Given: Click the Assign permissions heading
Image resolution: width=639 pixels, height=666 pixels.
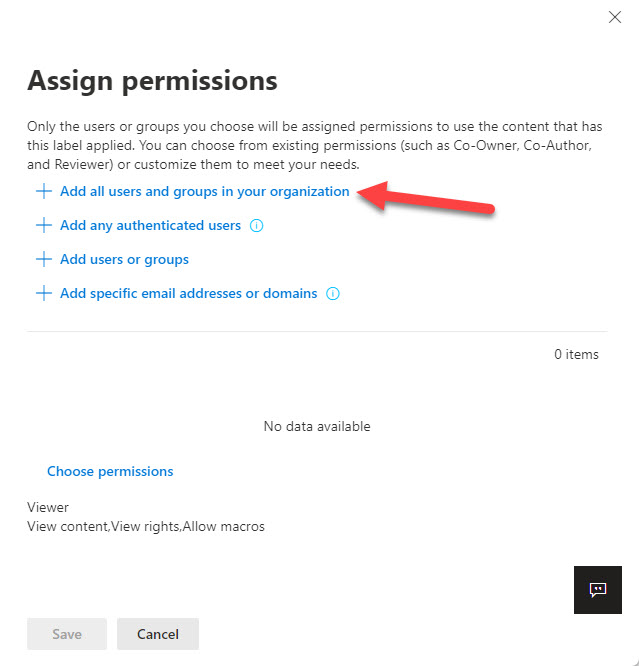Looking at the screenshot, I should 152,80.
